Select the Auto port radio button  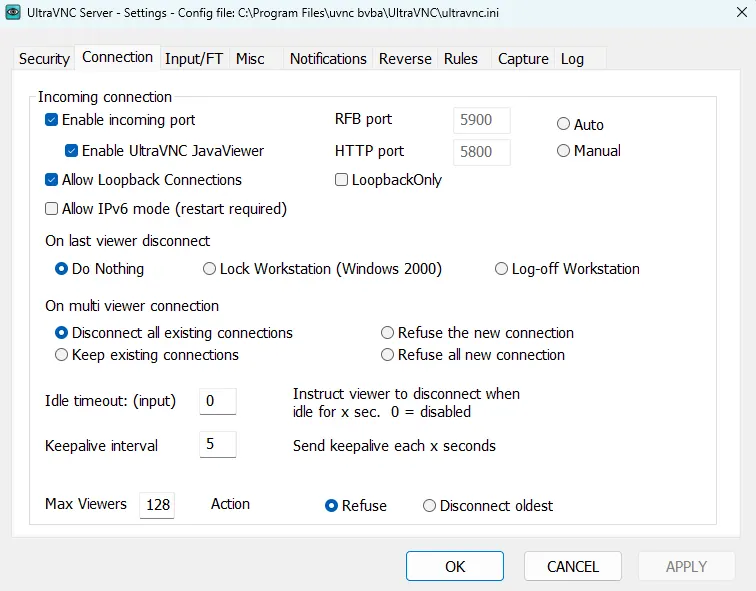(564, 125)
